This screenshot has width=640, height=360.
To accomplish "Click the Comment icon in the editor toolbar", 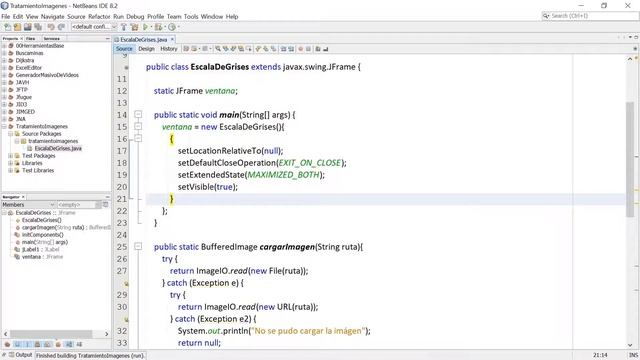I will coord(318,49).
